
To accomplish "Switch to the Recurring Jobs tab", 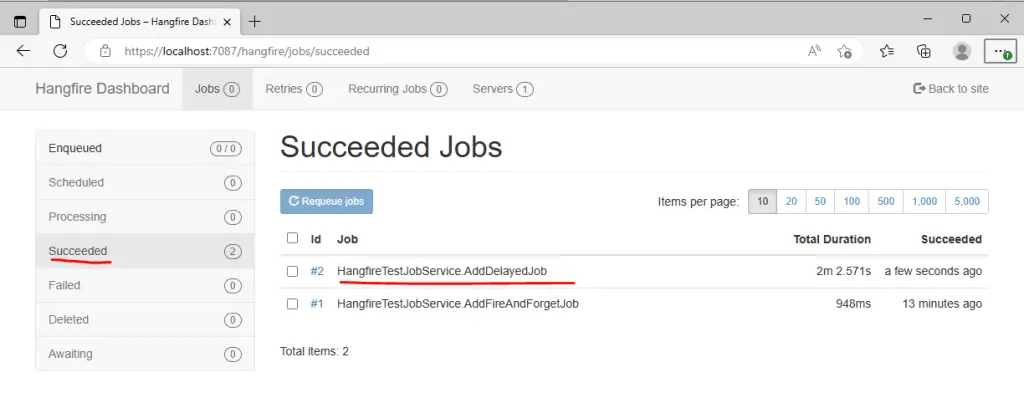I will [x=398, y=89].
